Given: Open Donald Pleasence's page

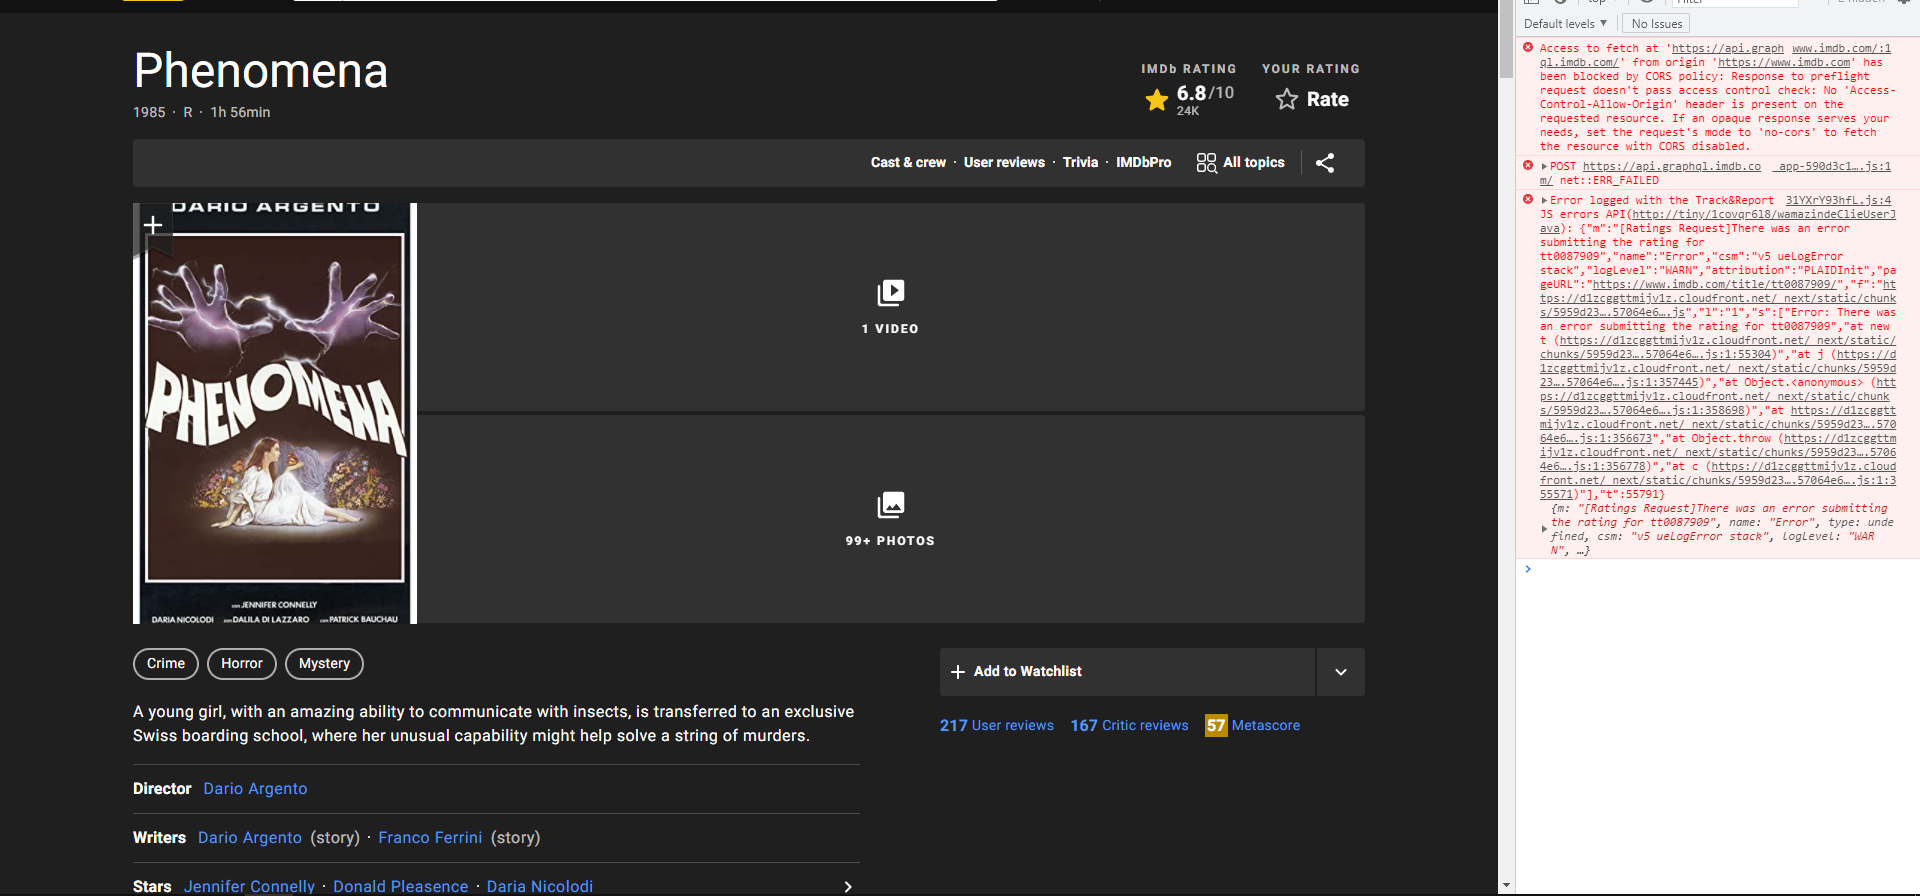Looking at the screenshot, I should point(400,887).
